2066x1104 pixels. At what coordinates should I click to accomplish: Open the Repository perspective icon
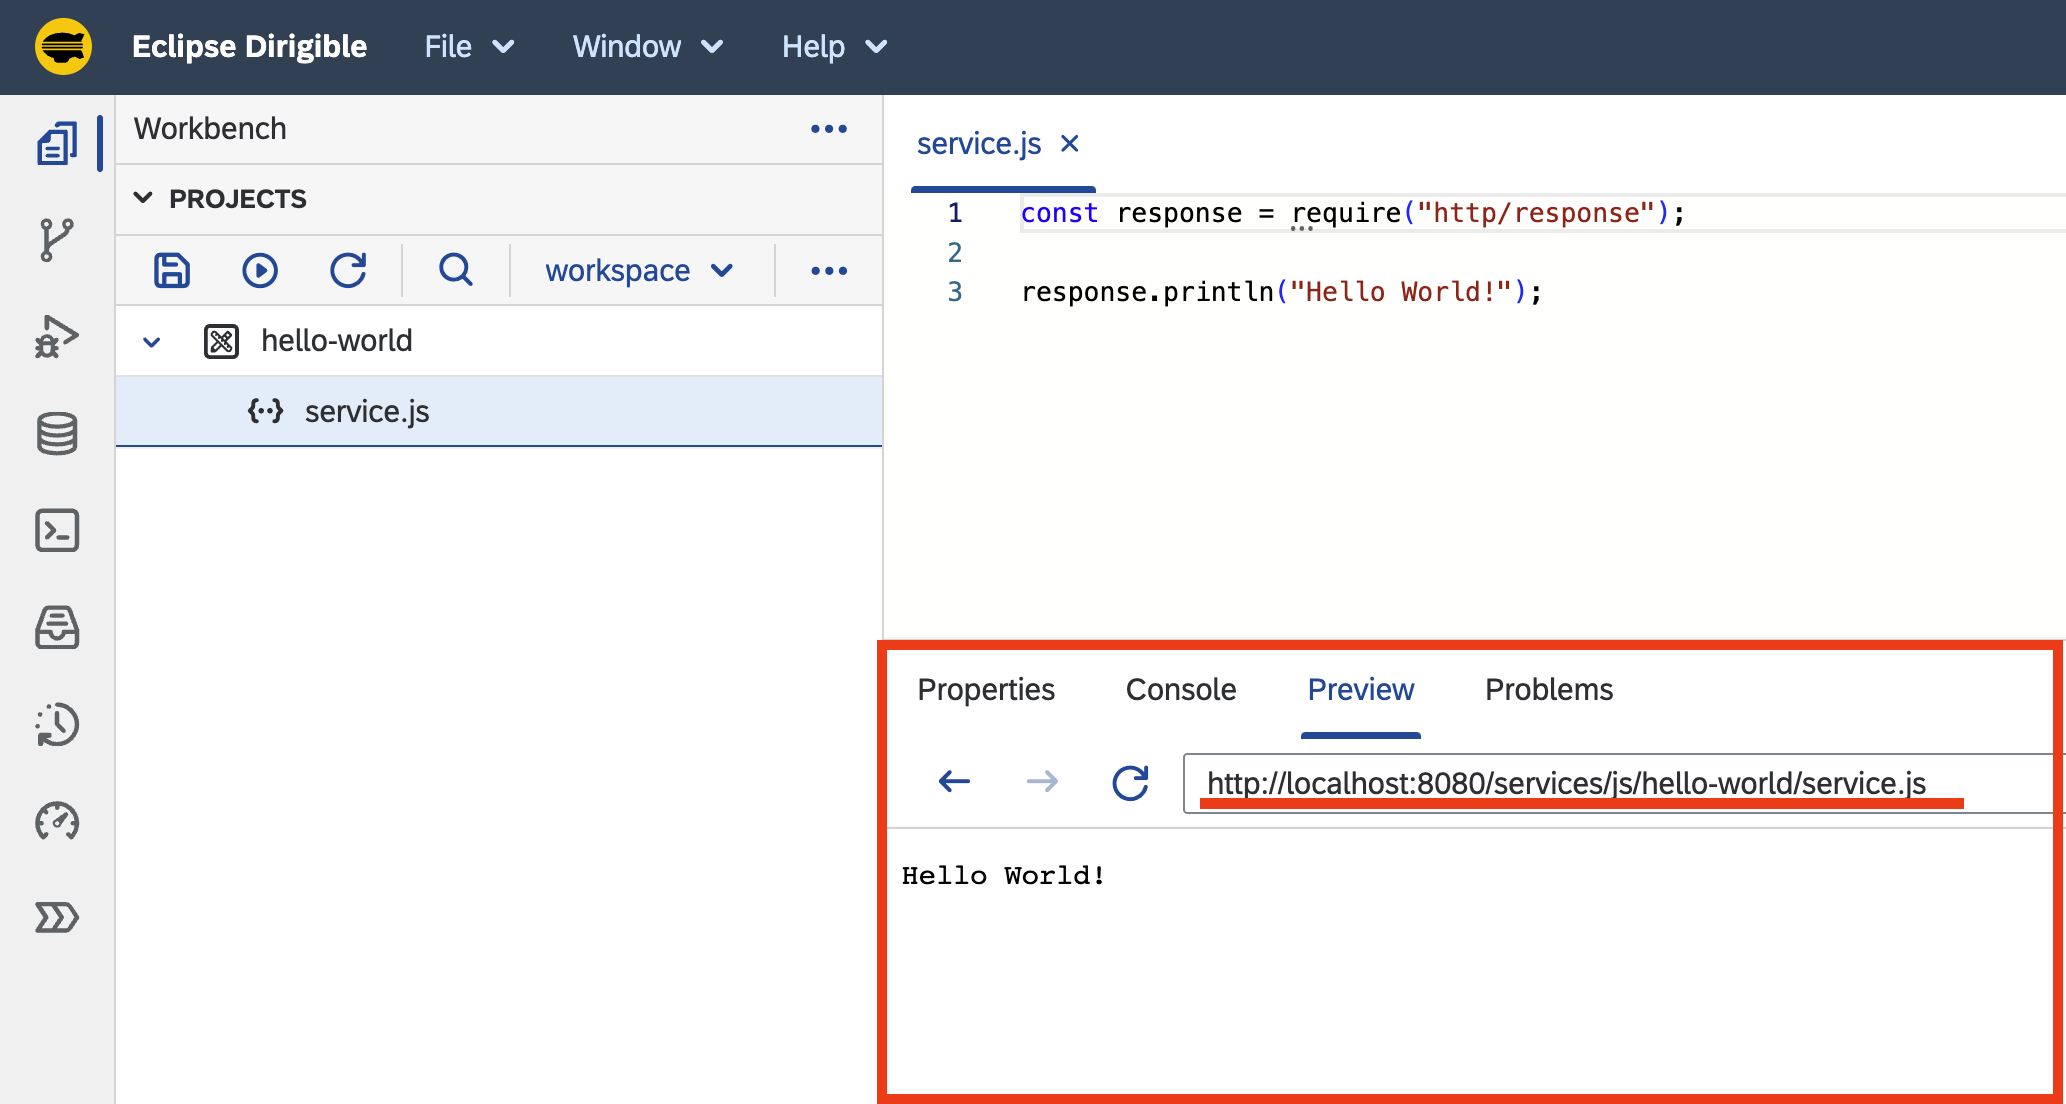(x=56, y=628)
